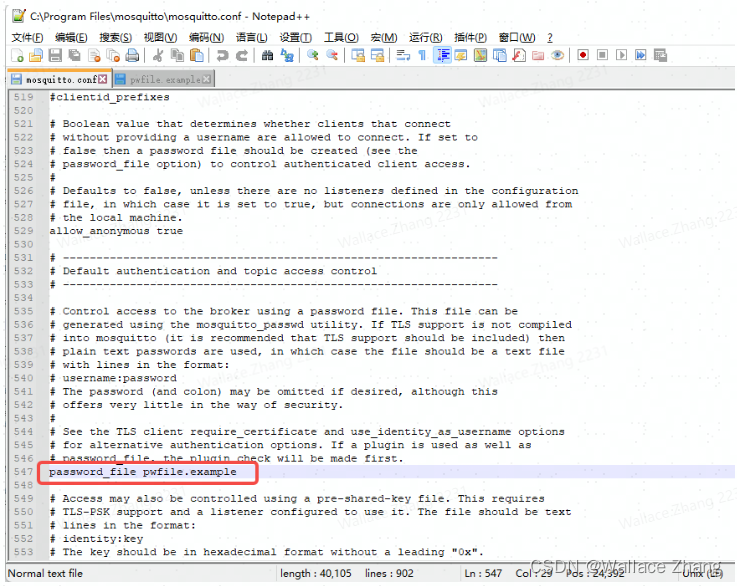Toggle word wrap icon
The image size is (737, 586).
coord(403,55)
